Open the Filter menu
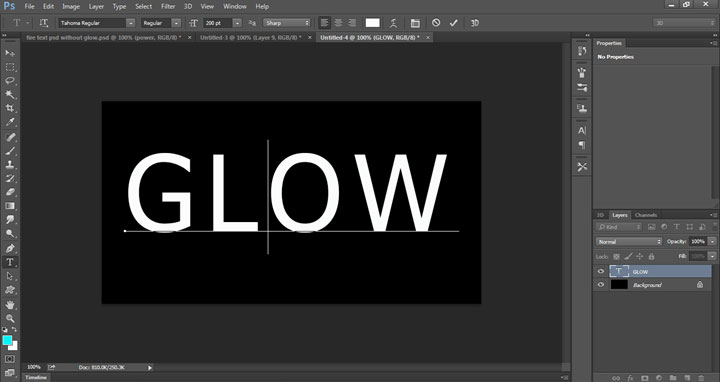The width and height of the screenshot is (720, 382). point(168,6)
